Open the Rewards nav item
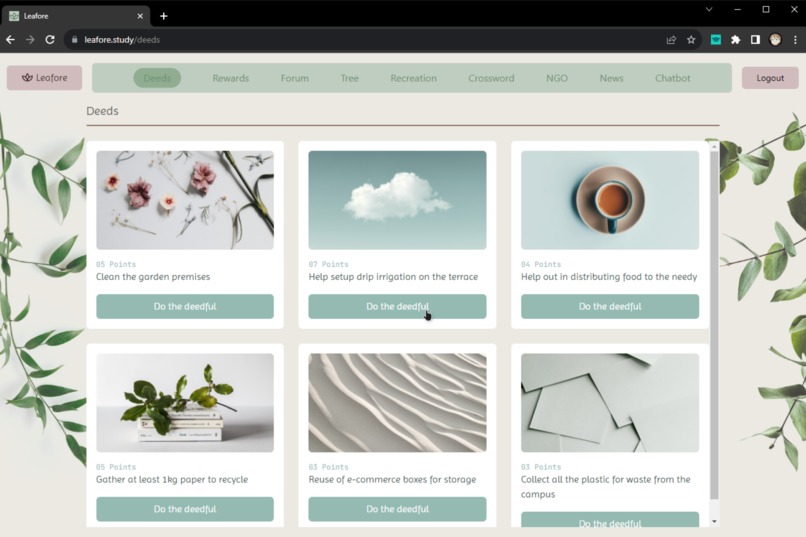The image size is (806, 537). click(230, 78)
